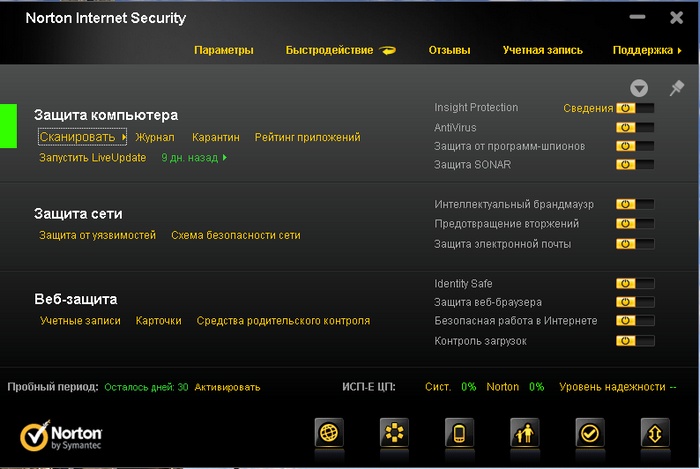Toggle the AntiVirus switch
The image size is (700, 469).
(635, 127)
